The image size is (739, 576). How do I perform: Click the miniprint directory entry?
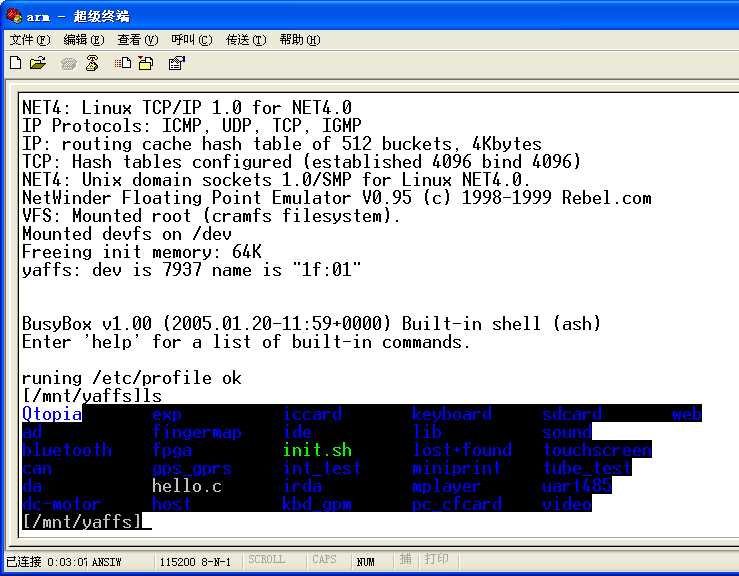(x=457, y=468)
